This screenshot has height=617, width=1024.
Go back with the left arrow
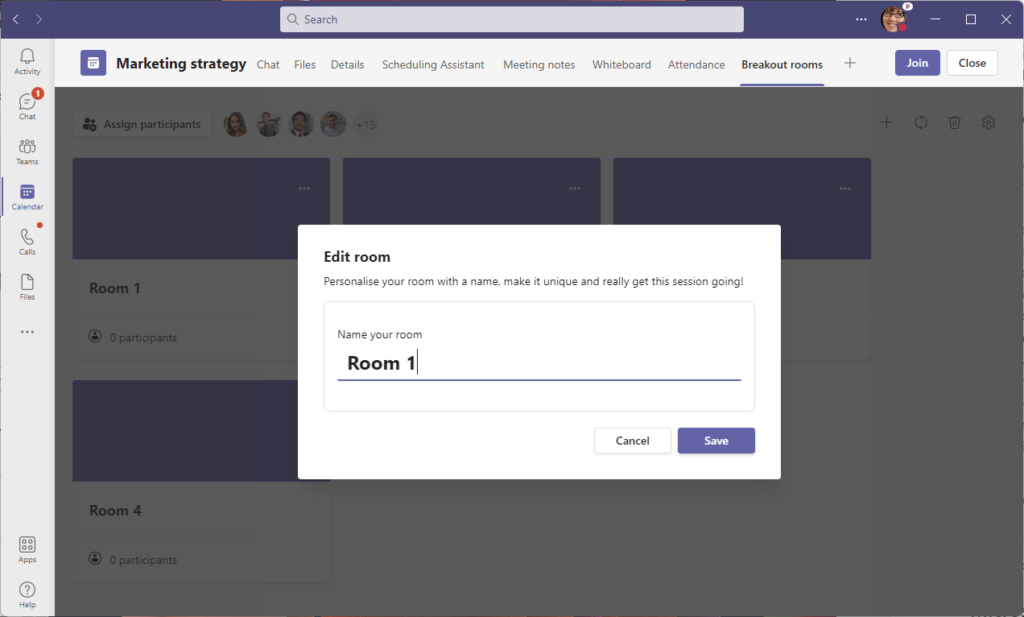tap(16, 20)
